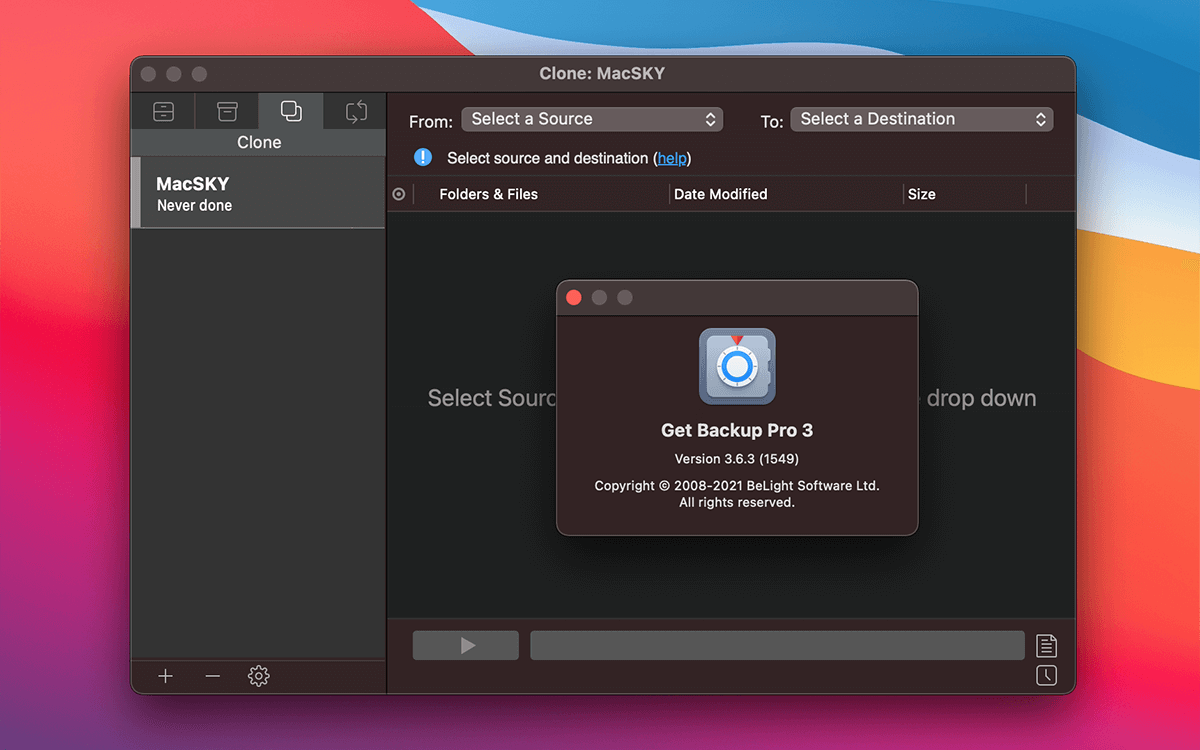The width and height of the screenshot is (1200, 750).
Task: Sort by Size column
Action: click(921, 194)
